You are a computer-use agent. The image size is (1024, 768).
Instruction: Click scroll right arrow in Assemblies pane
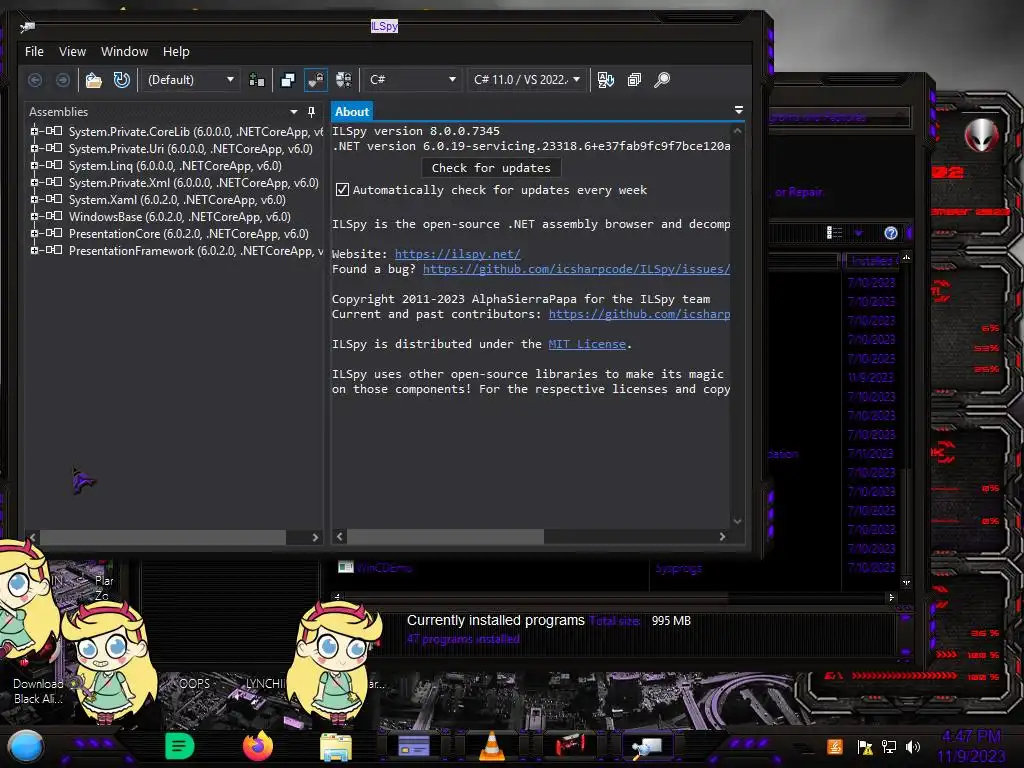pos(315,537)
